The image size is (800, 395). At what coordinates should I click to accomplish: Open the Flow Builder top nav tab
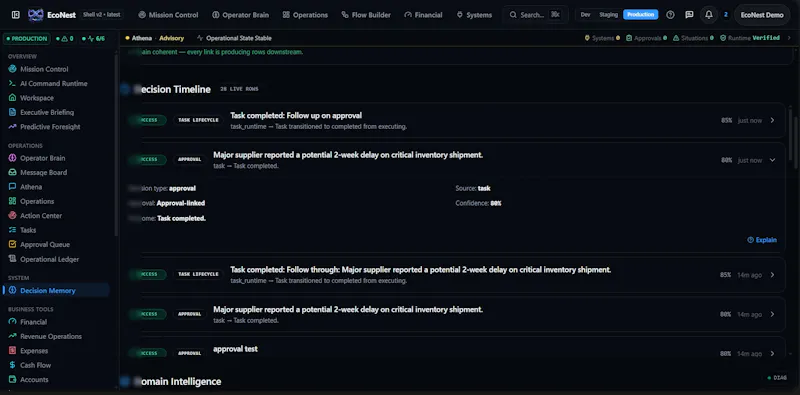(x=366, y=15)
